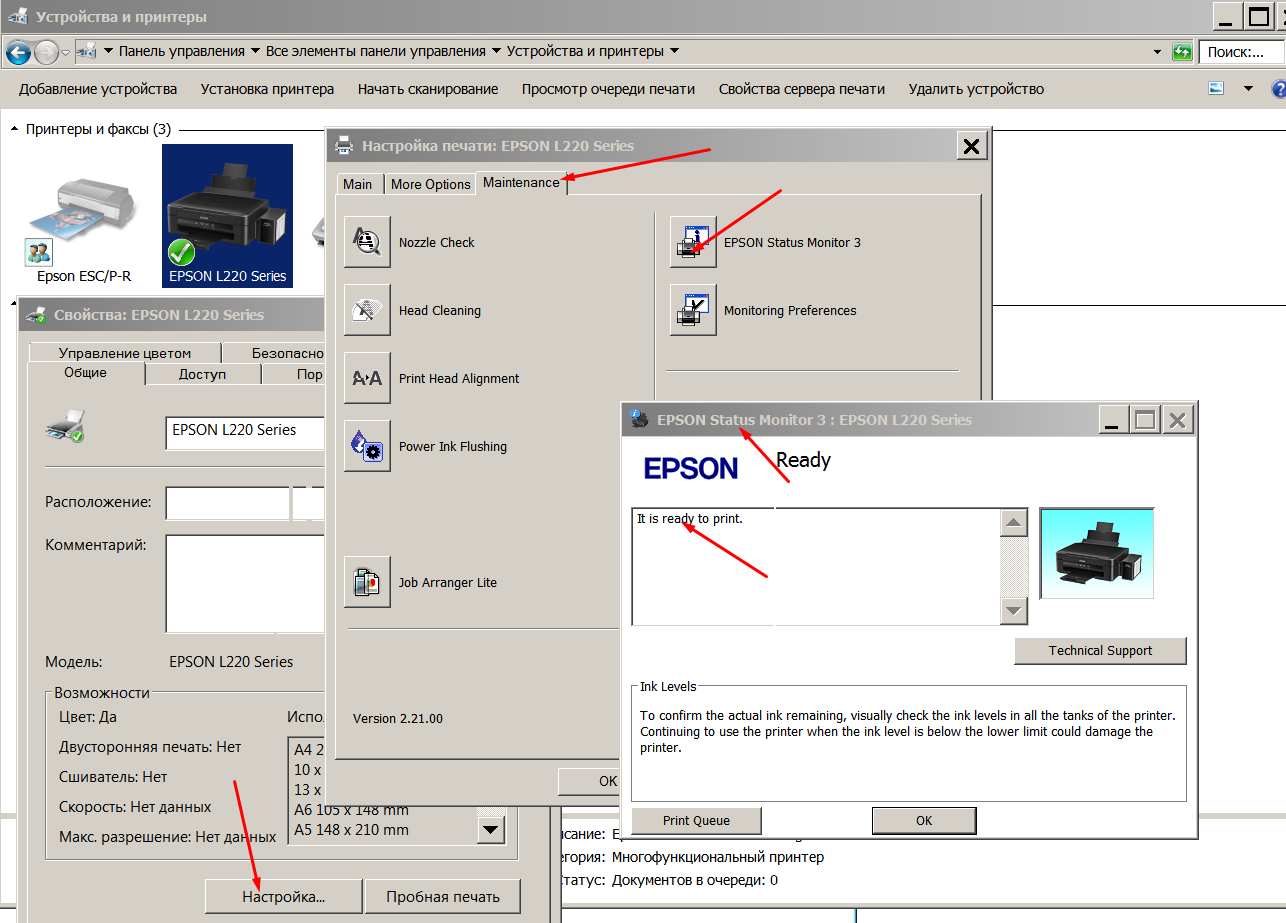Click the down arrow of the status message scrollbar
Image resolution: width=1286 pixels, height=923 pixels.
1014,610
